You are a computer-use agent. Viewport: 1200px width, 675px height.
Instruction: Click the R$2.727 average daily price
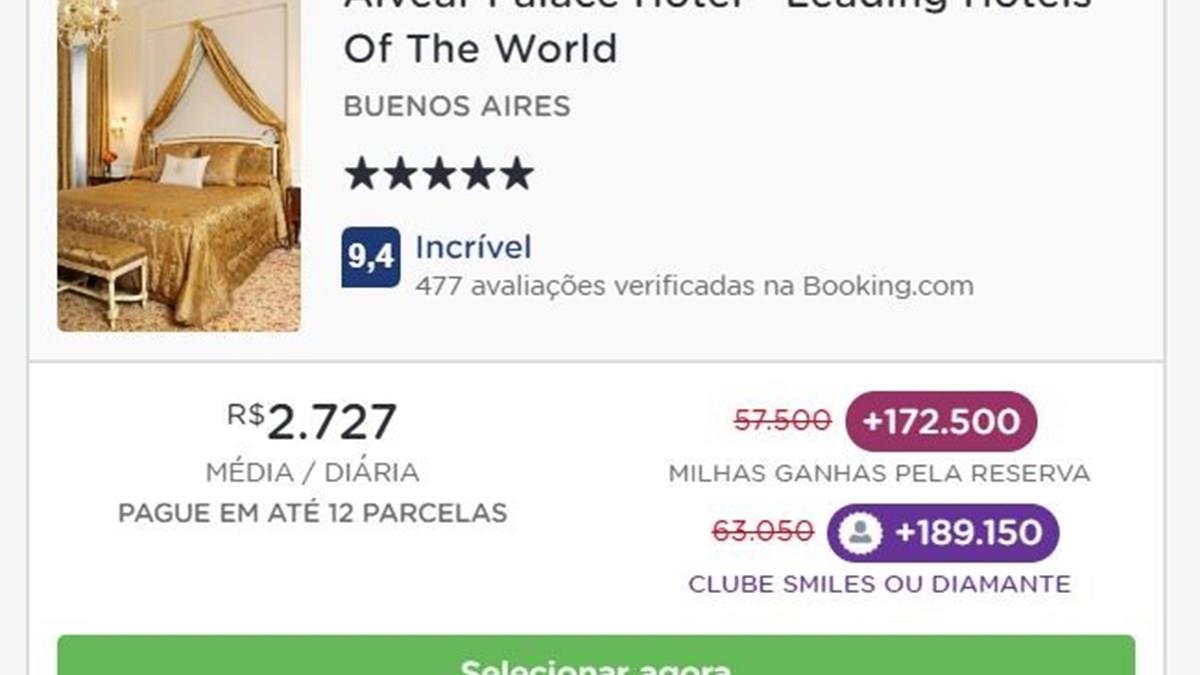click(x=312, y=421)
